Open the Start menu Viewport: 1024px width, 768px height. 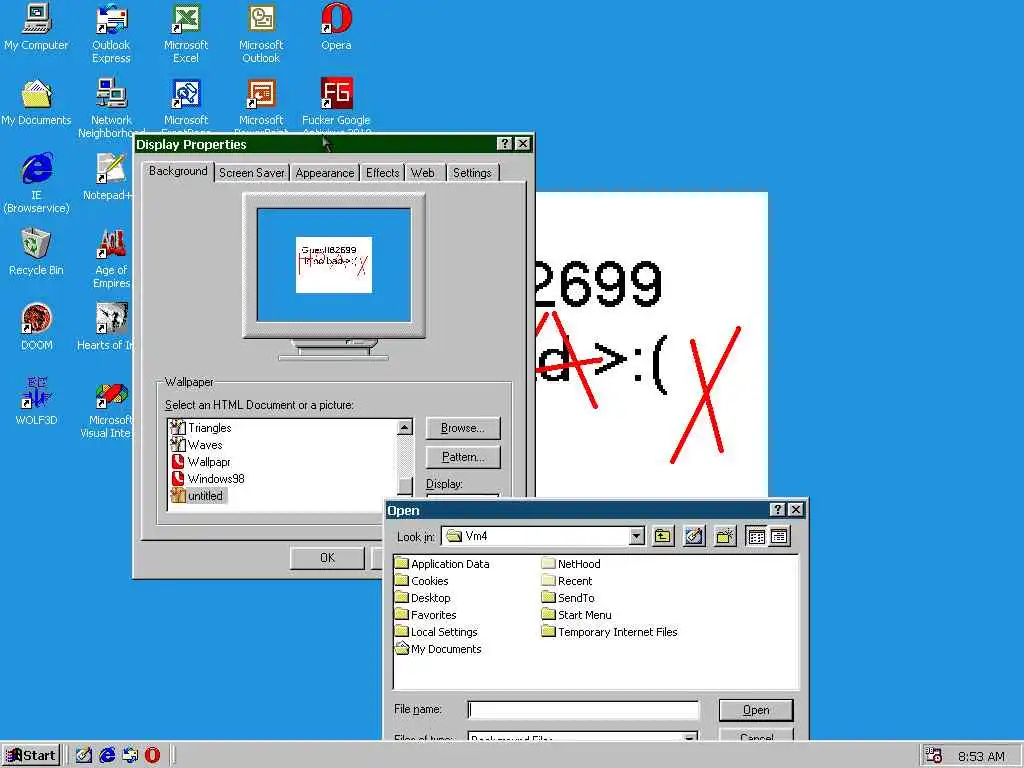[31, 756]
